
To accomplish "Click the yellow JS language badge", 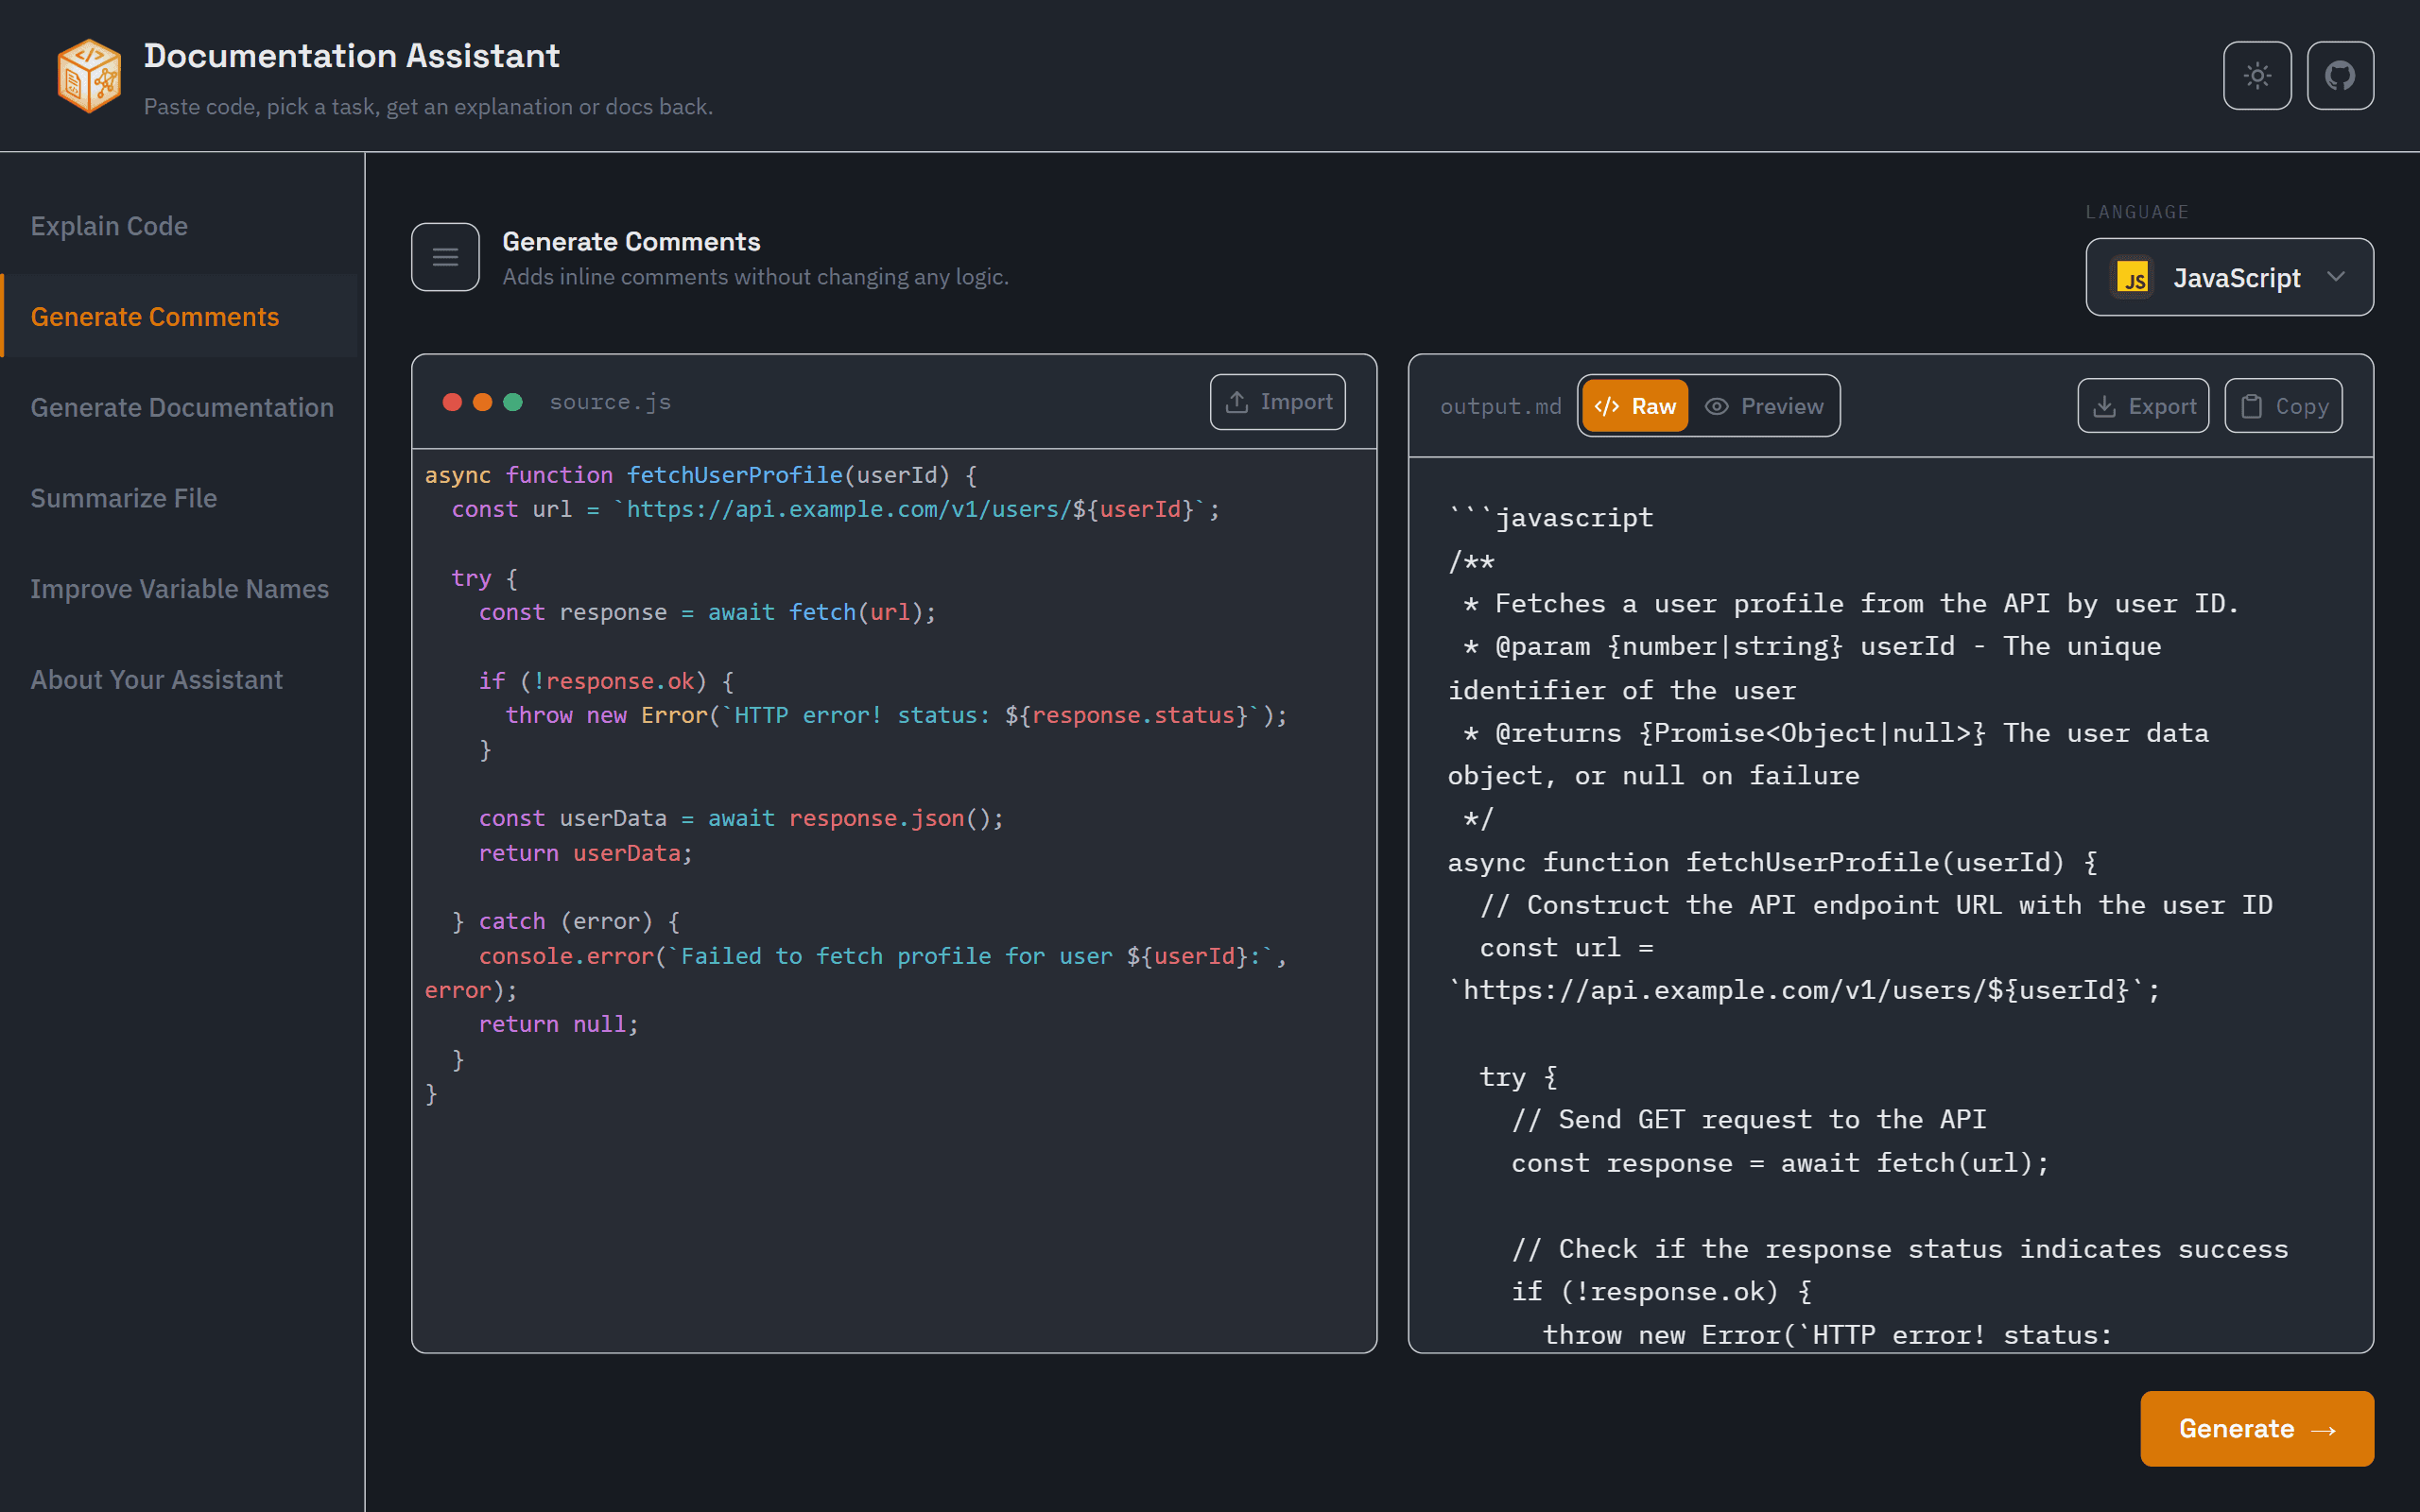I will pyautogui.click(x=2132, y=277).
